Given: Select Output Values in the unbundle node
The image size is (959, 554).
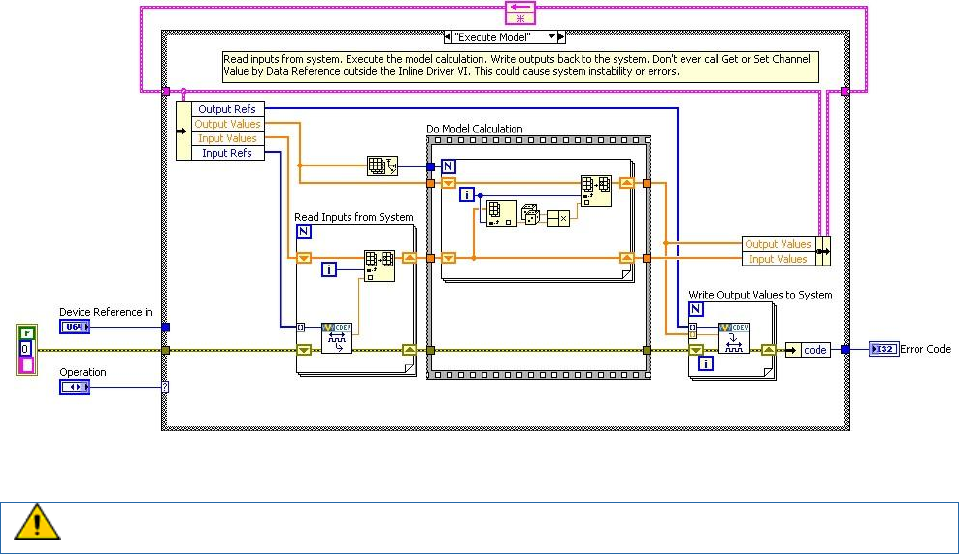Looking at the screenshot, I should [228, 124].
